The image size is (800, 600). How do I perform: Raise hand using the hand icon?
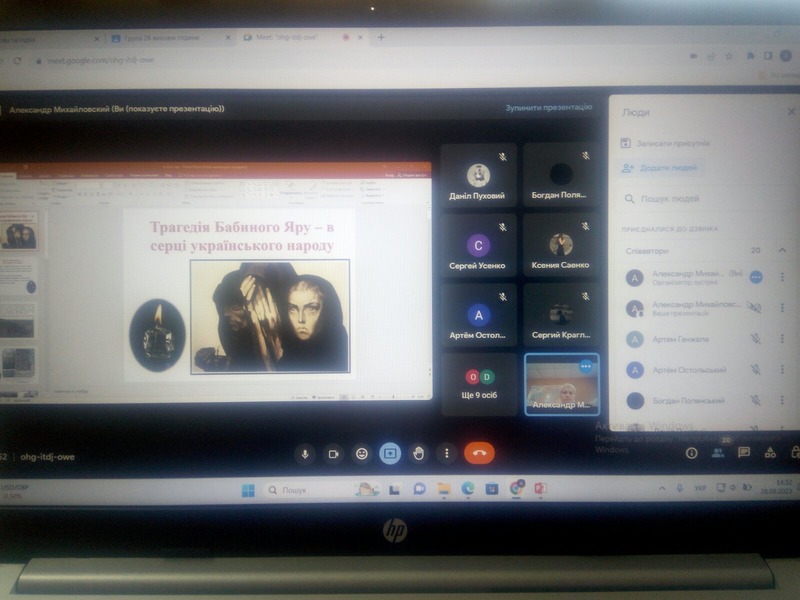point(419,453)
